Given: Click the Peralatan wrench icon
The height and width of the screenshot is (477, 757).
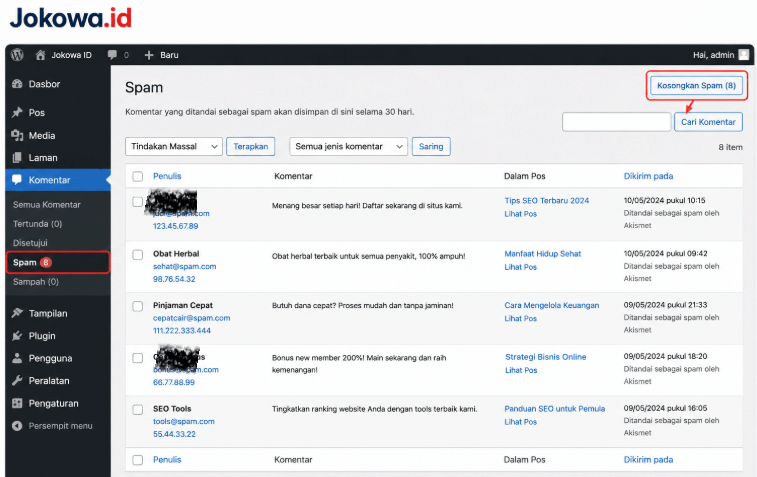Looking at the screenshot, I should click(17, 380).
